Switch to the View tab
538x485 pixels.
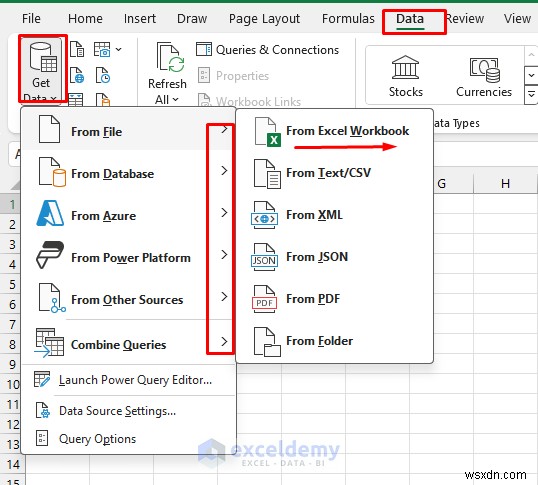point(517,19)
